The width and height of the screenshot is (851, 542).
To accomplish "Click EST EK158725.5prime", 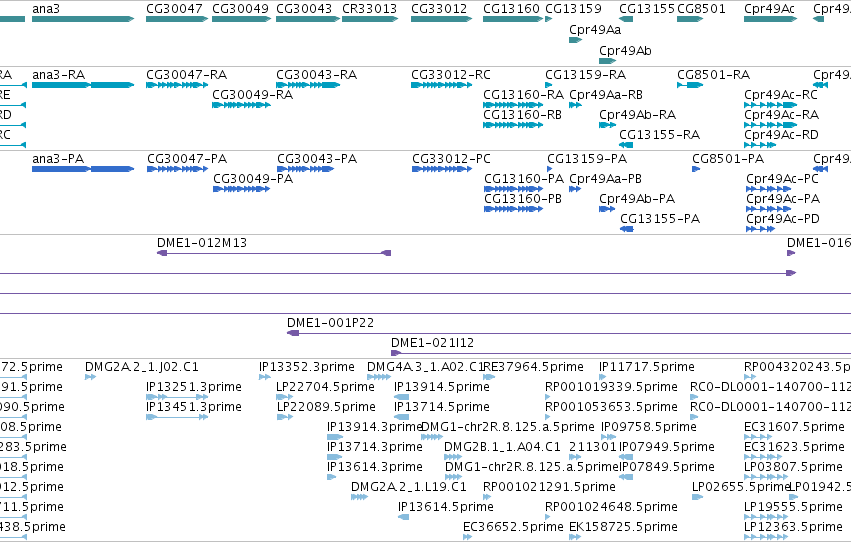I will click(x=575, y=537).
